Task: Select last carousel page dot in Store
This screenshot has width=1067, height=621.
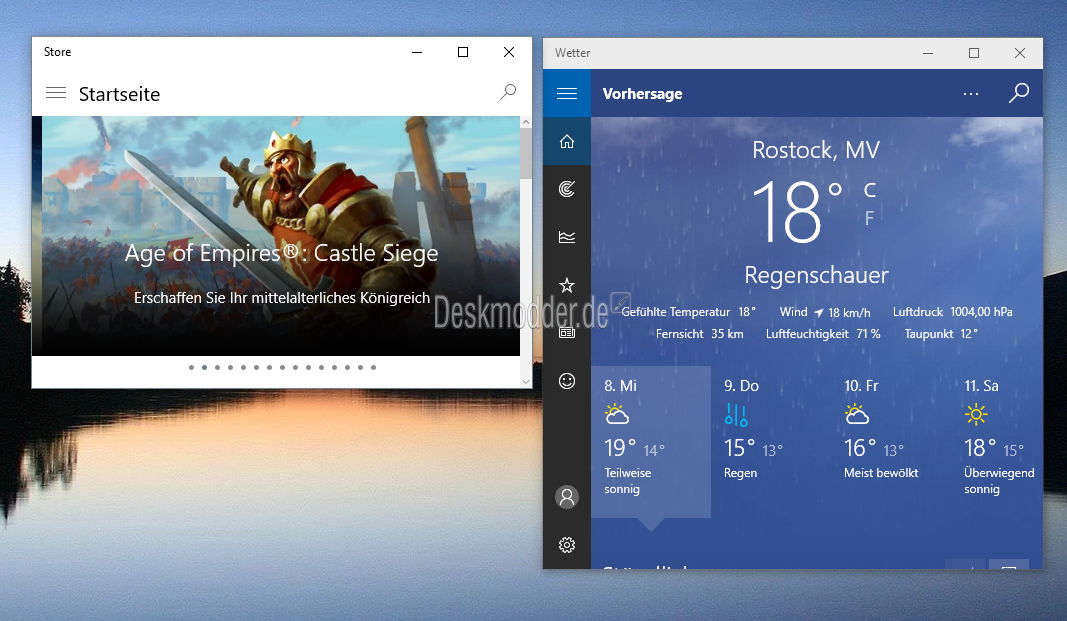Action: click(x=373, y=367)
